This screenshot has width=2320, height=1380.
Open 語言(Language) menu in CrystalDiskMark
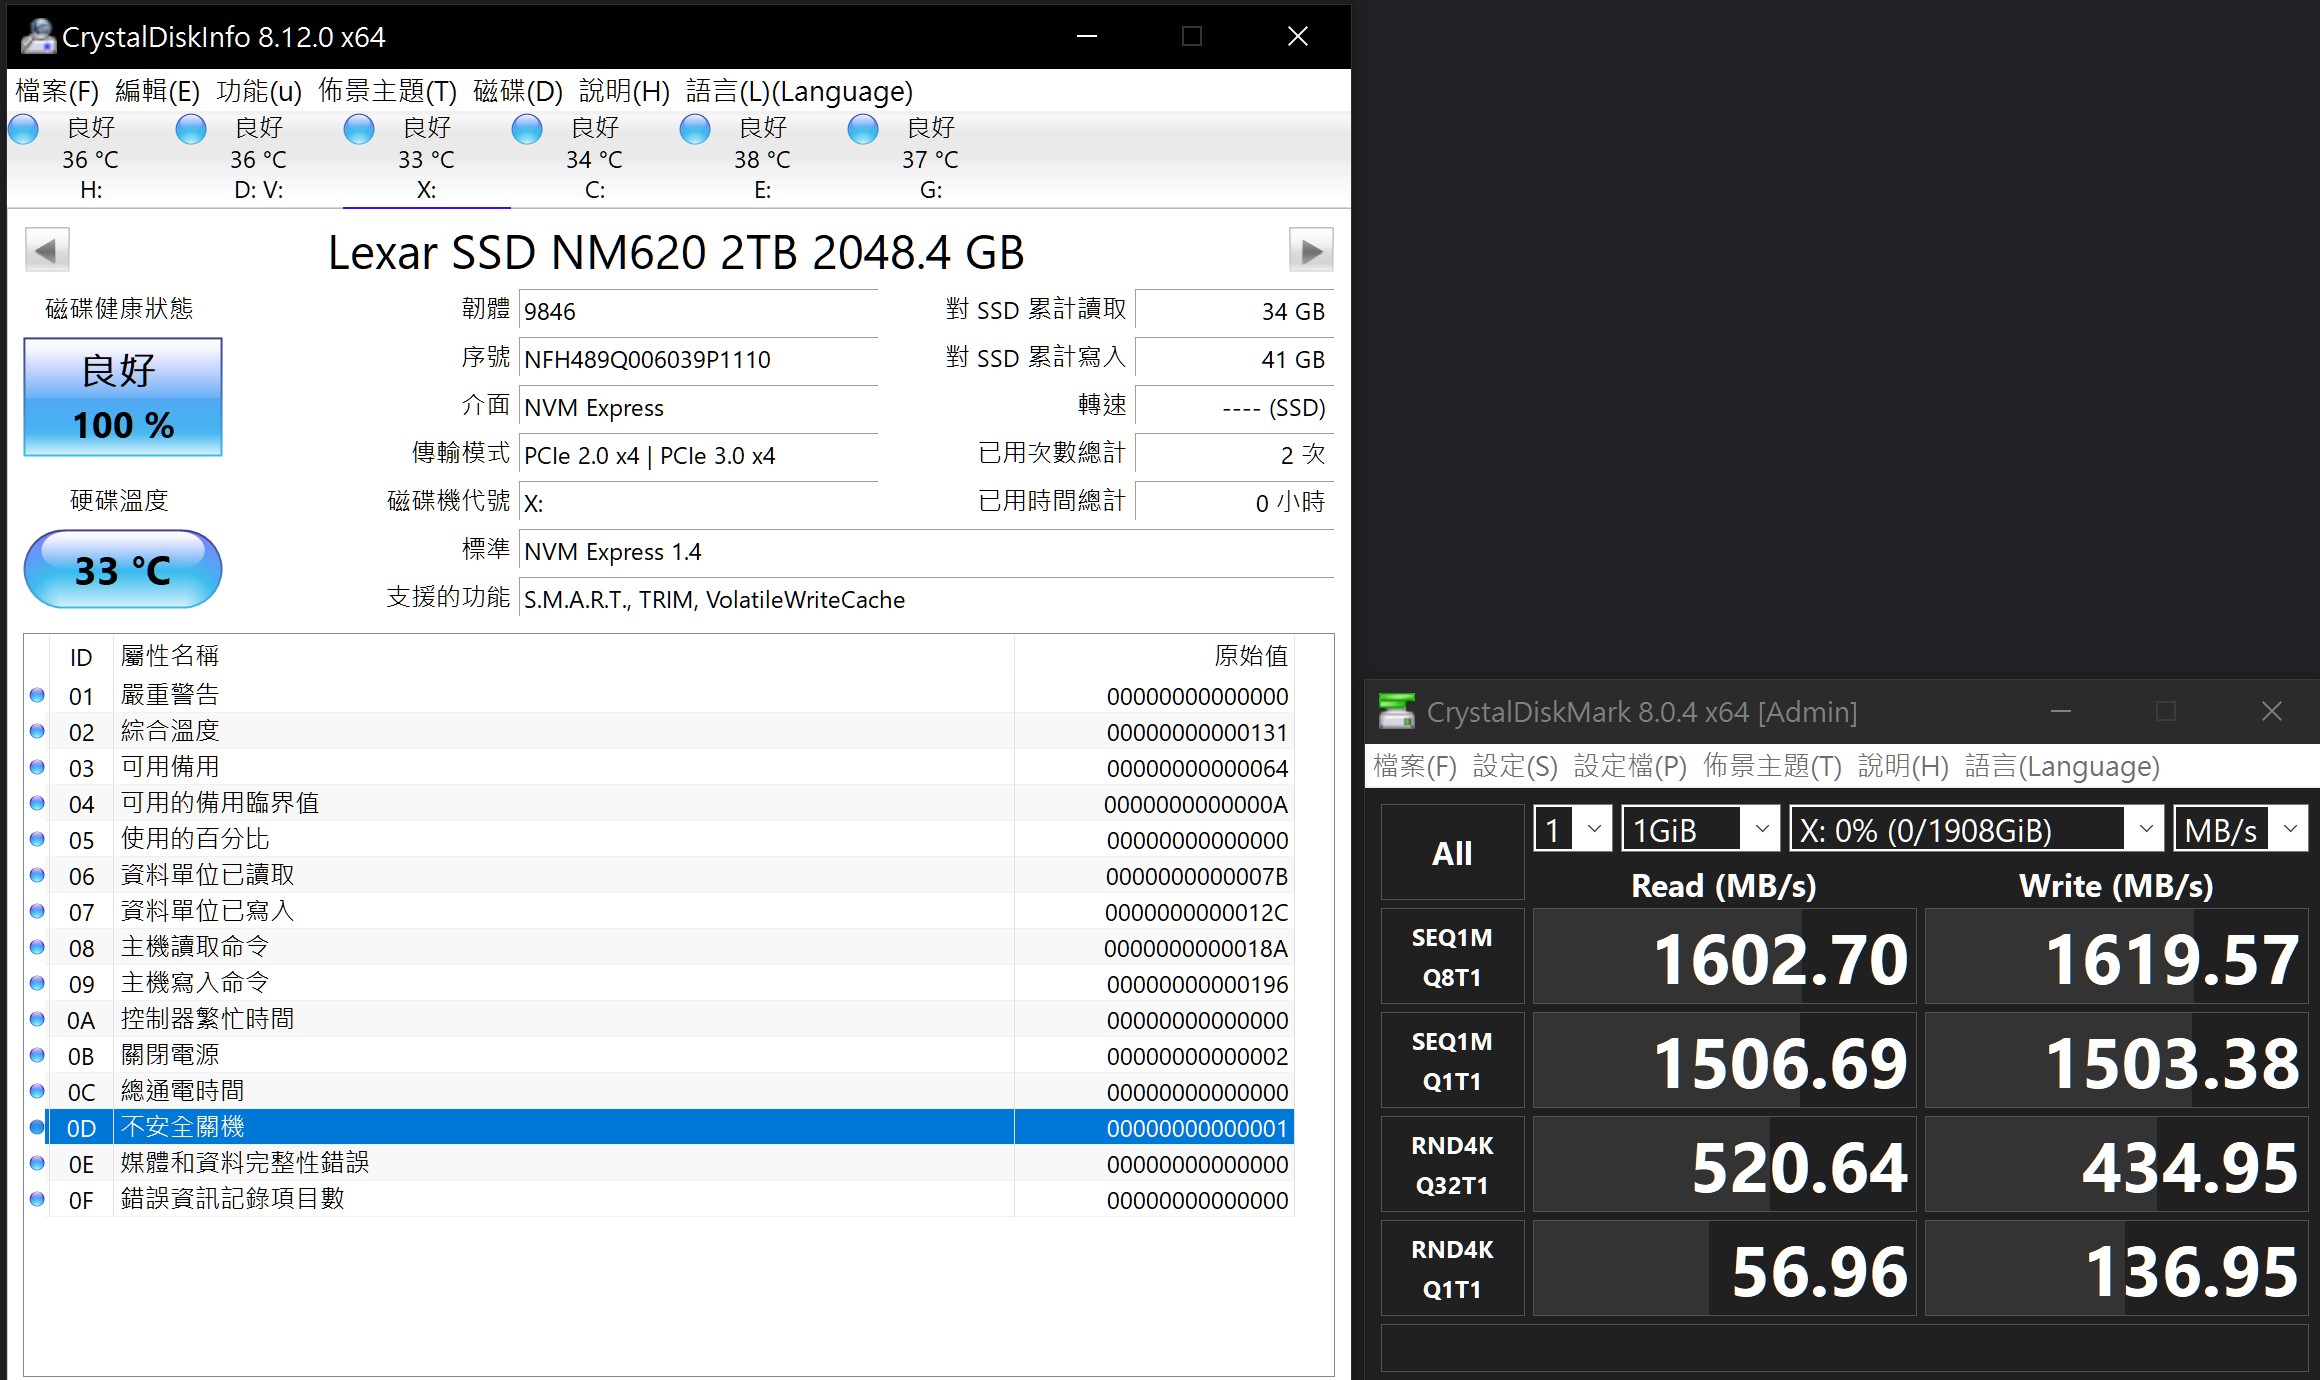coord(2062,766)
